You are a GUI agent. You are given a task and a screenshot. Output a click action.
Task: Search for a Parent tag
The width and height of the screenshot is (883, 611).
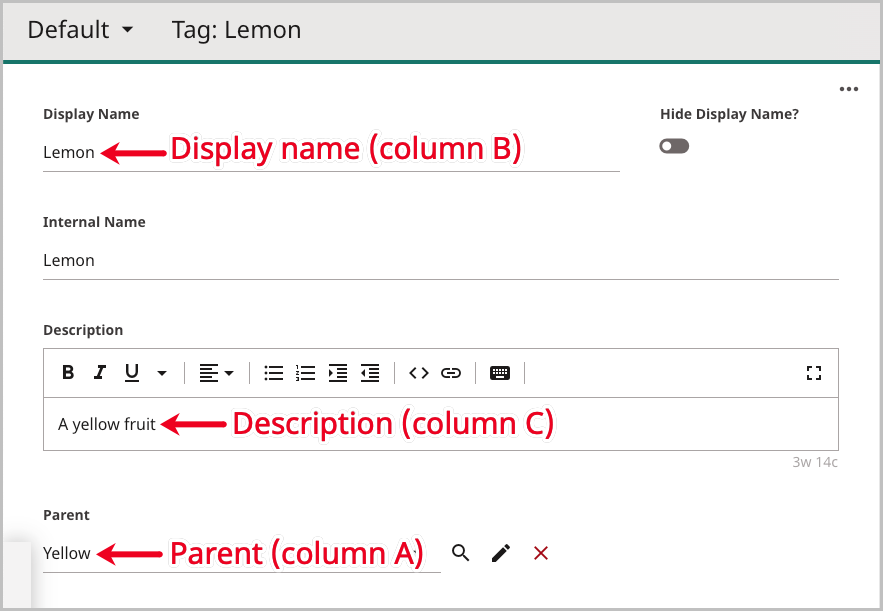[461, 553]
